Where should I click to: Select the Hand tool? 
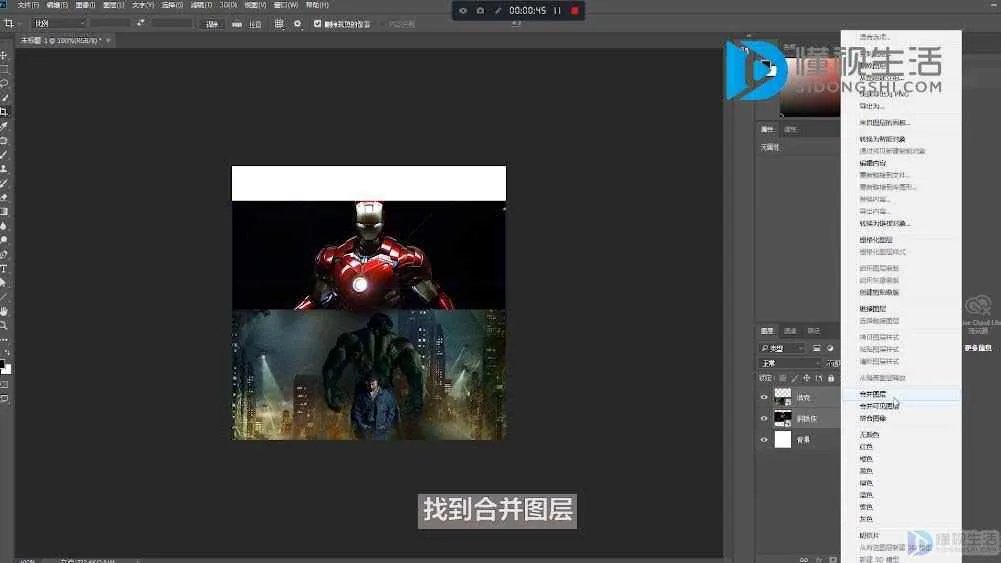coord(4,311)
